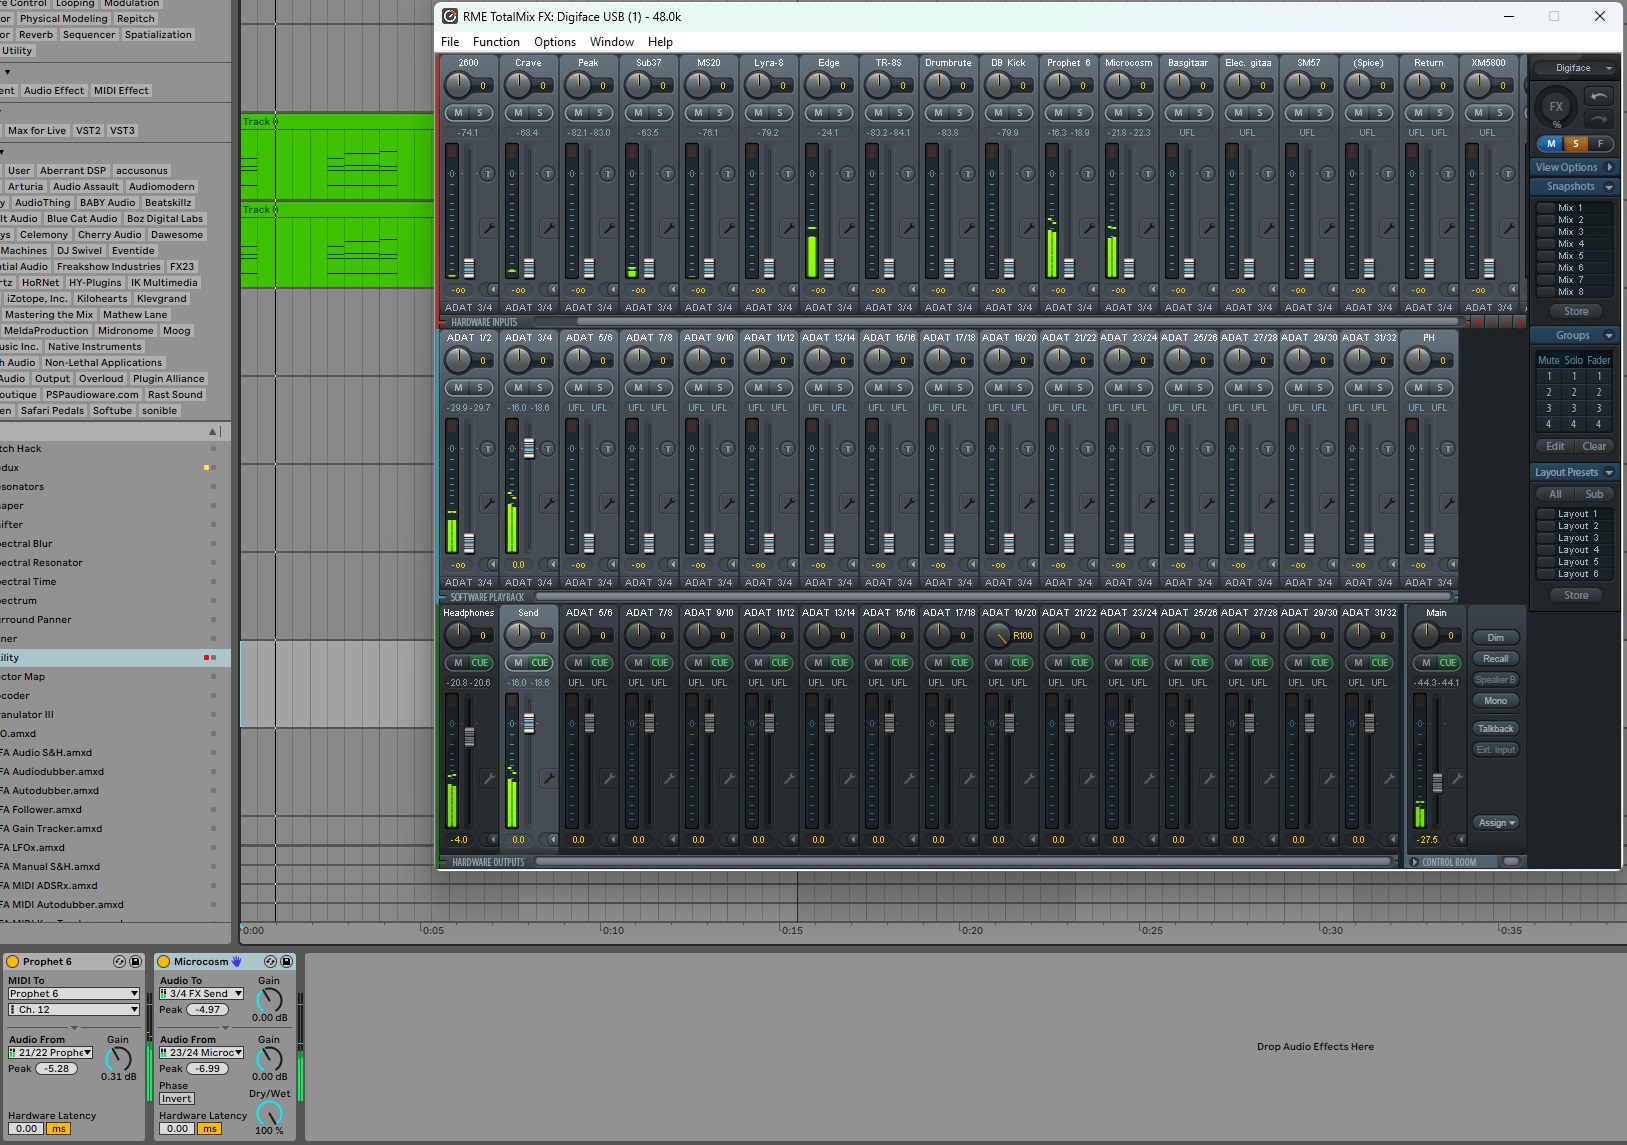The image size is (1627, 1145).
Task: Click Store under Snapshots
Action: (x=1576, y=311)
